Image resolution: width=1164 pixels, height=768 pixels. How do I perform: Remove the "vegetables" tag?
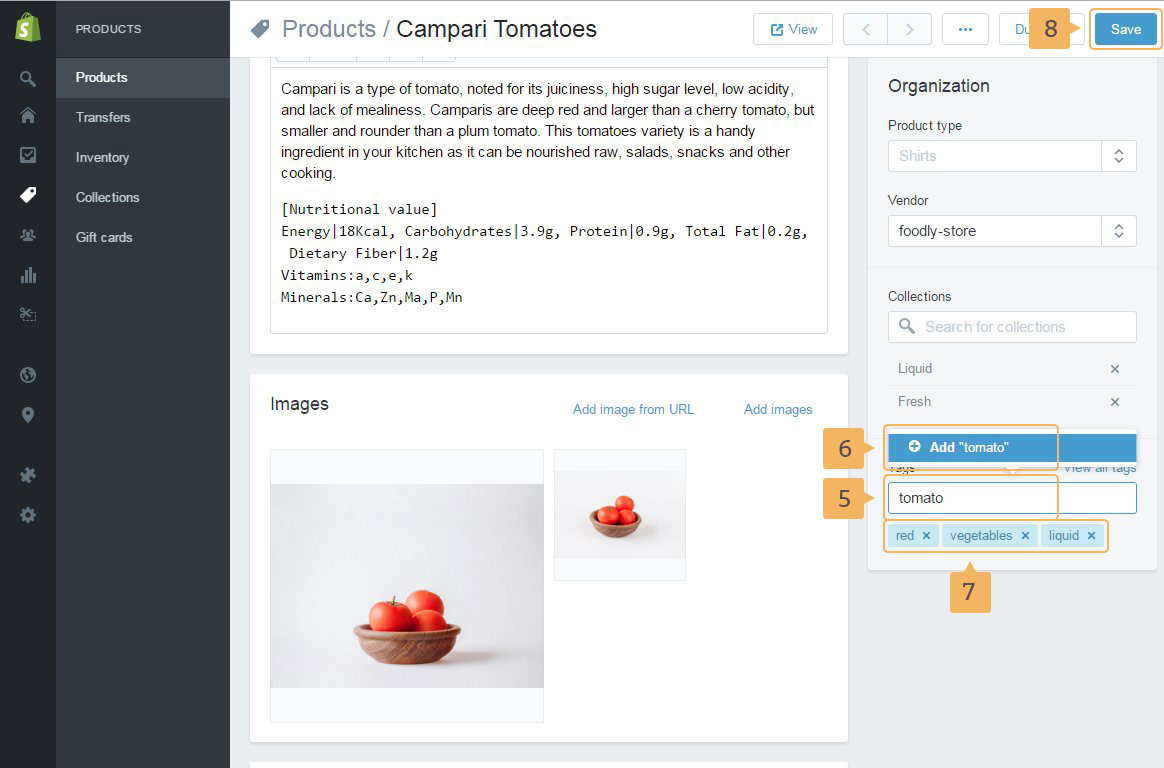(1025, 536)
